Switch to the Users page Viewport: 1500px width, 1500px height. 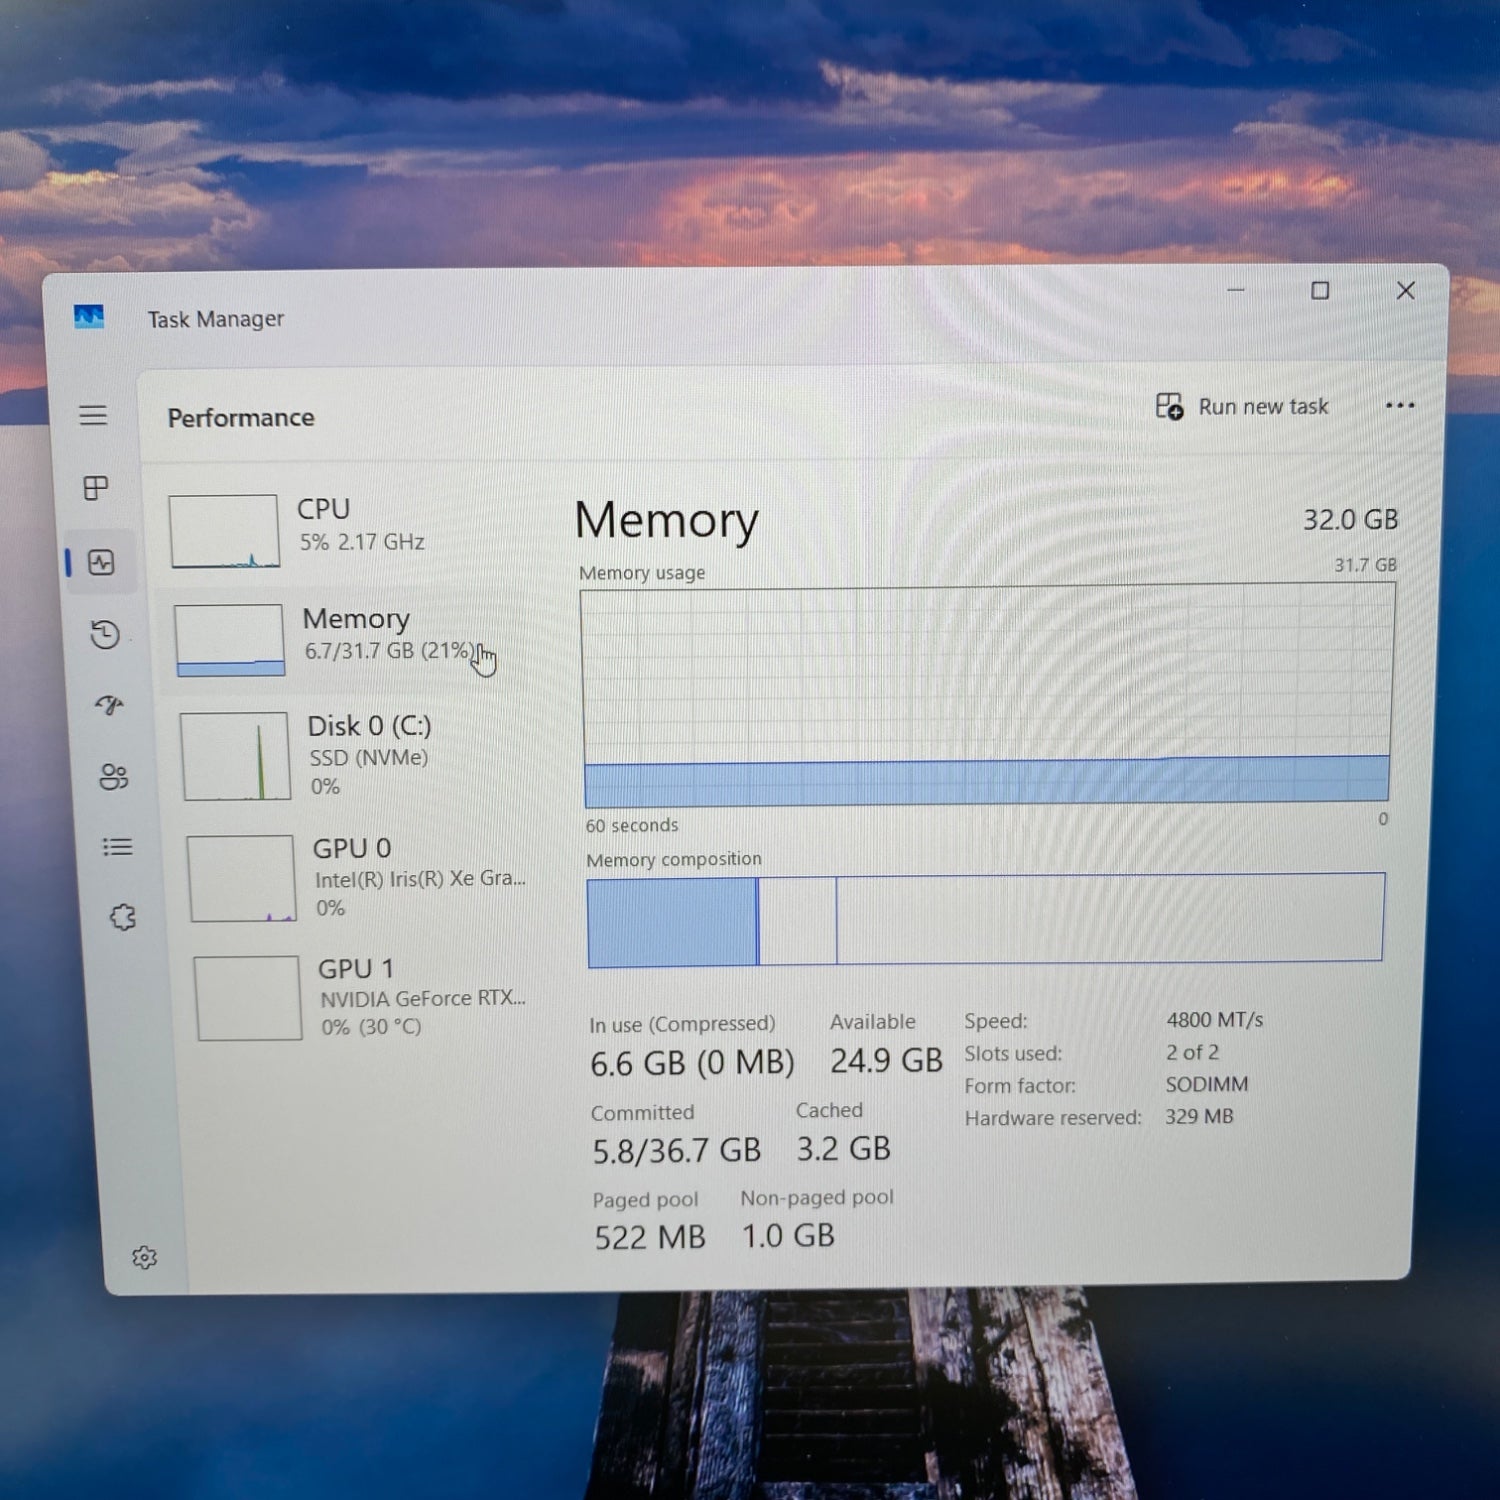click(x=113, y=777)
